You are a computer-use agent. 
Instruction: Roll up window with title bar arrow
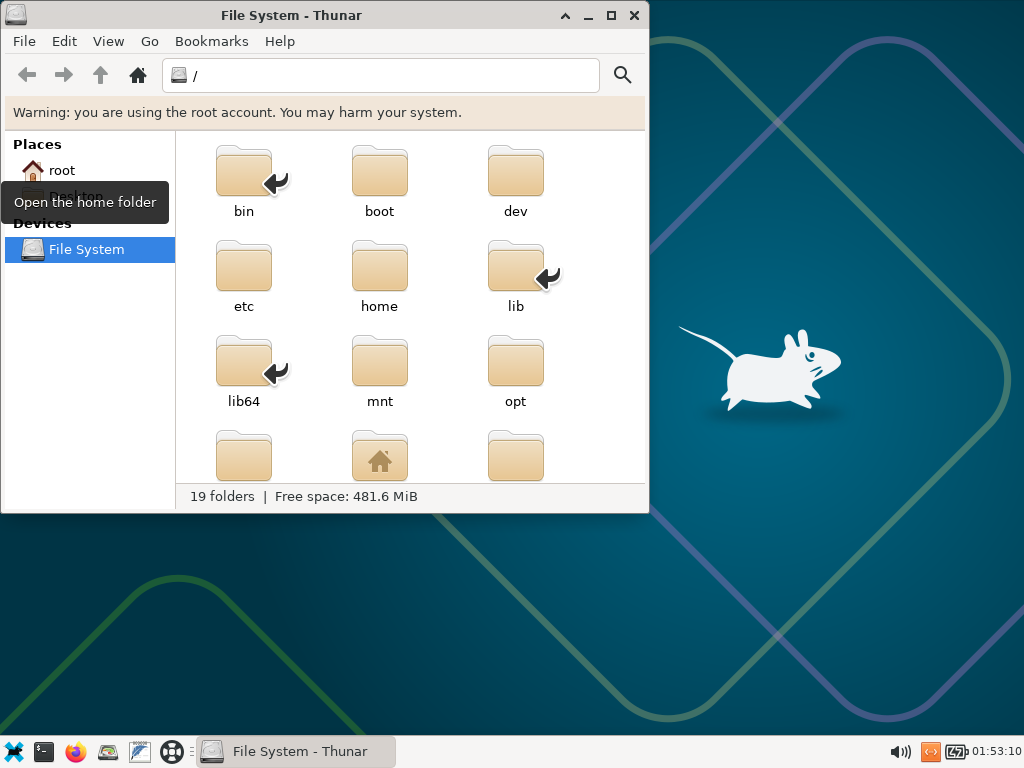566,16
